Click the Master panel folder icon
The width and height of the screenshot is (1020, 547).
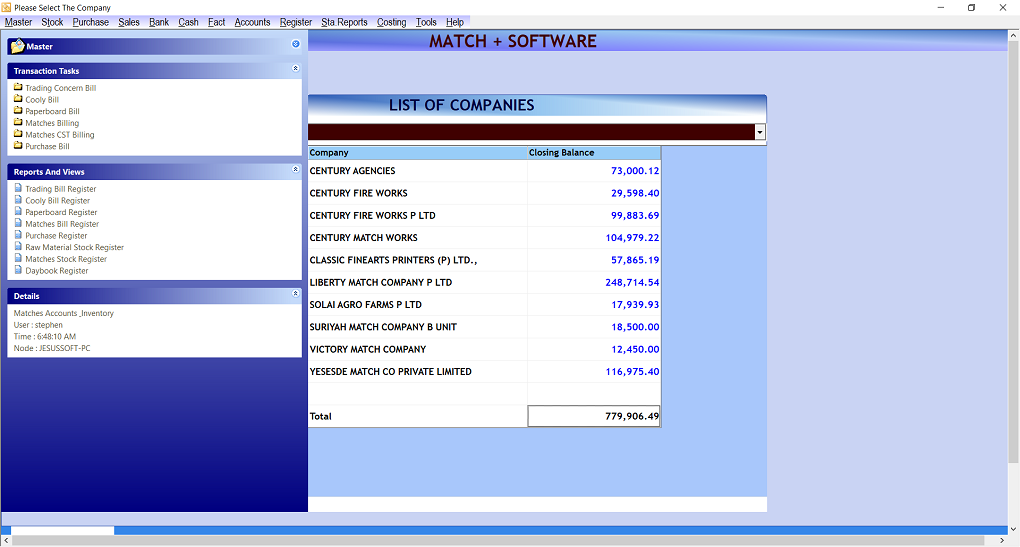17,46
